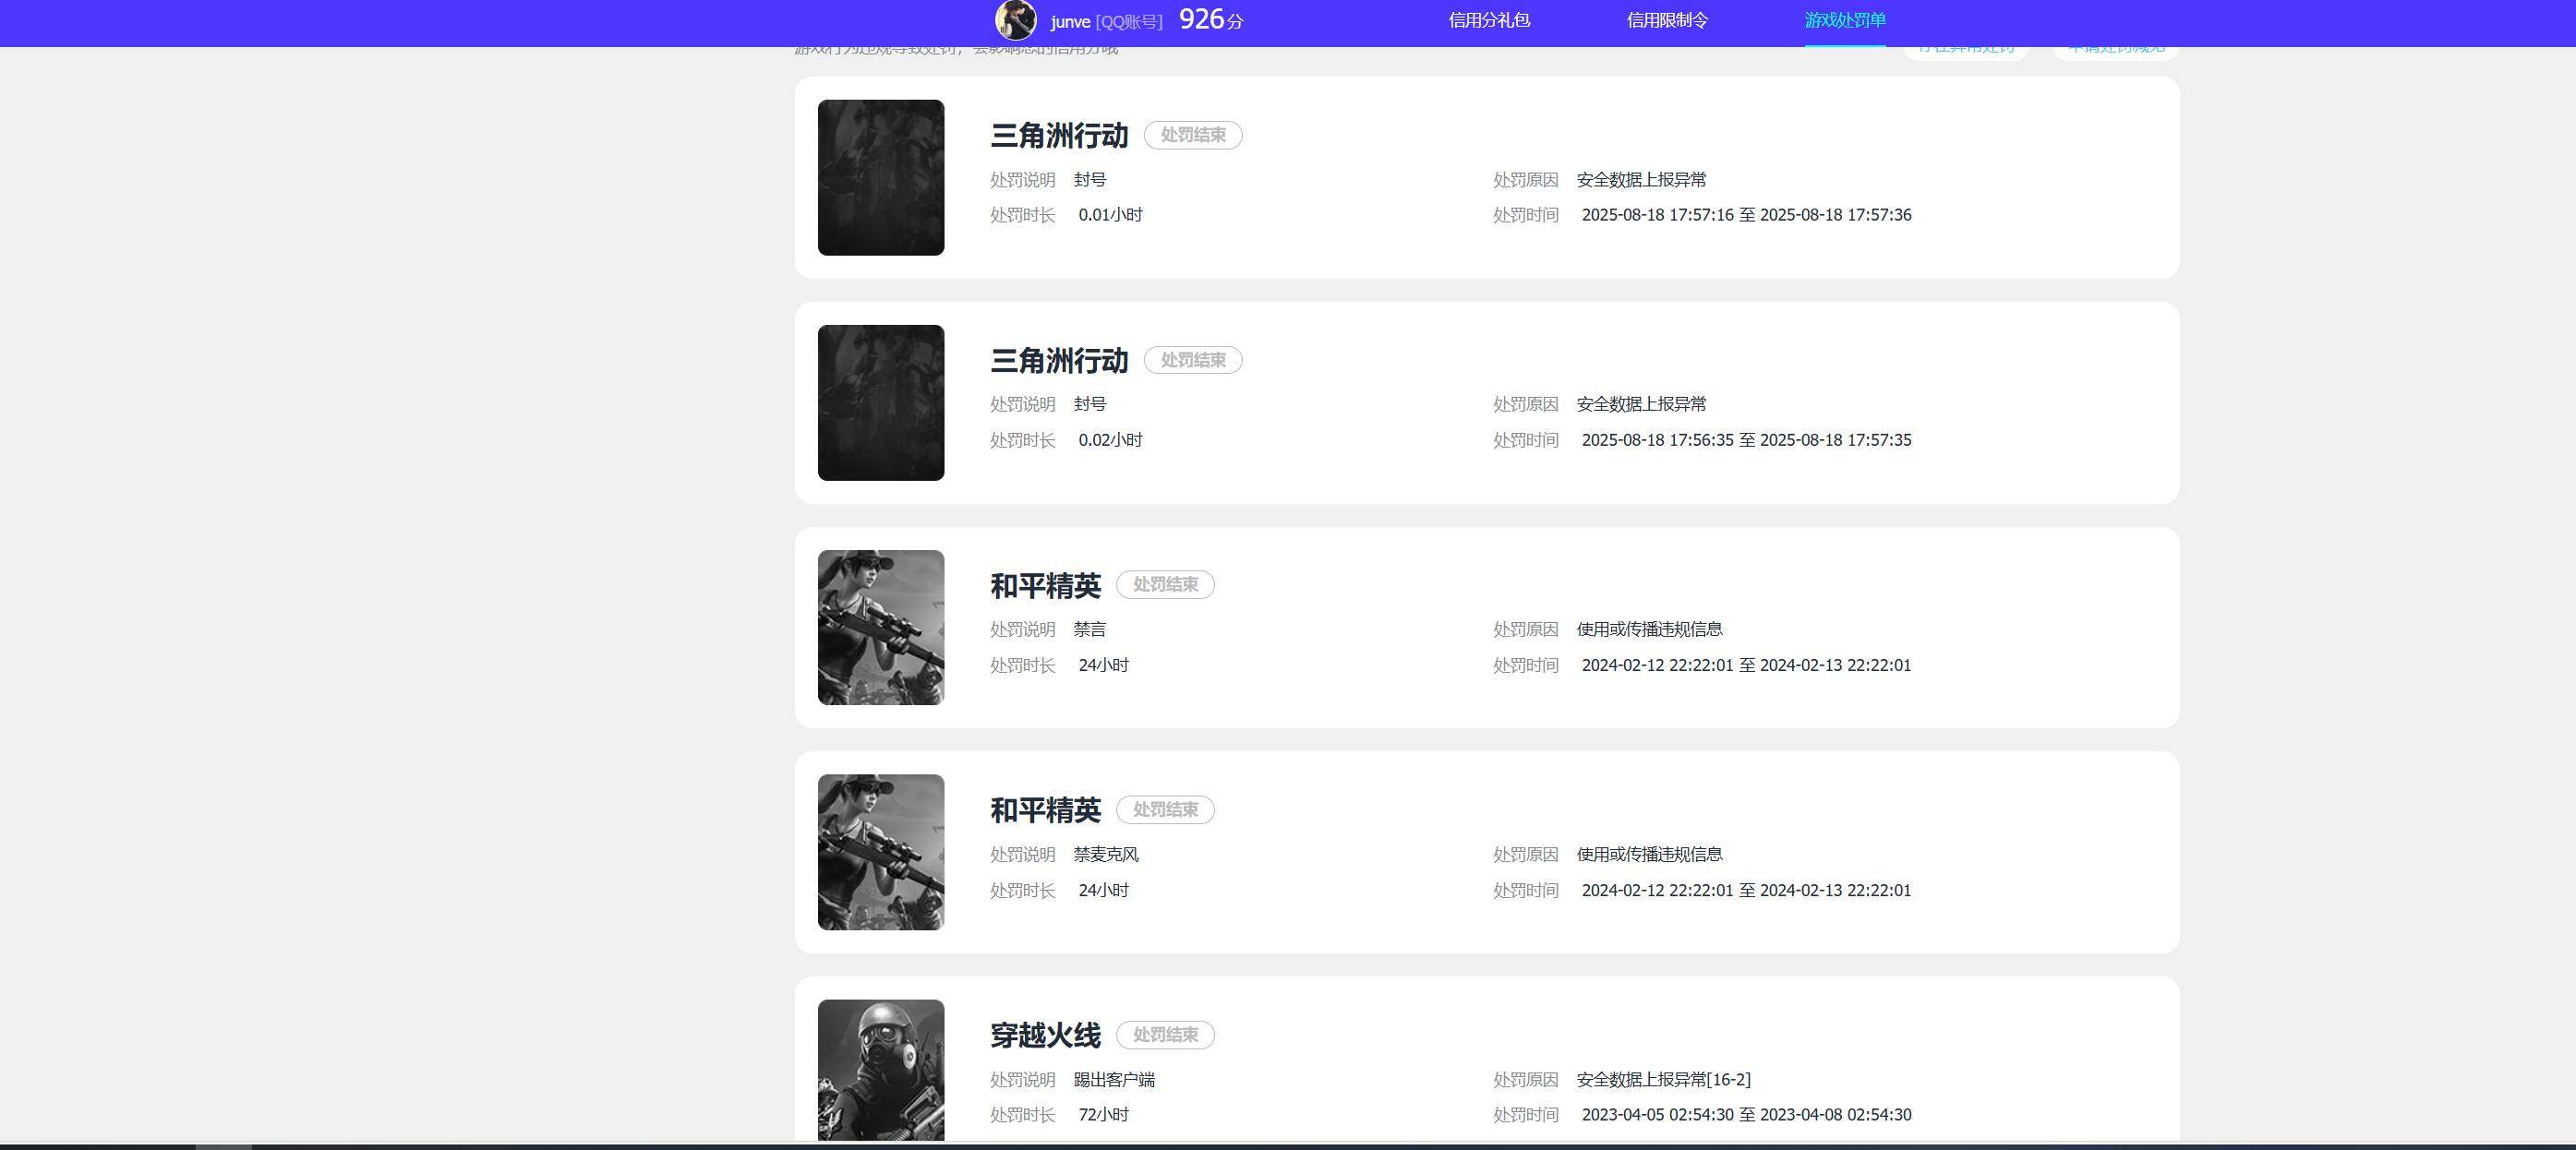Image resolution: width=2576 pixels, height=1150 pixels.
Task: Click the 926分 credit score
Action: 1211,19
